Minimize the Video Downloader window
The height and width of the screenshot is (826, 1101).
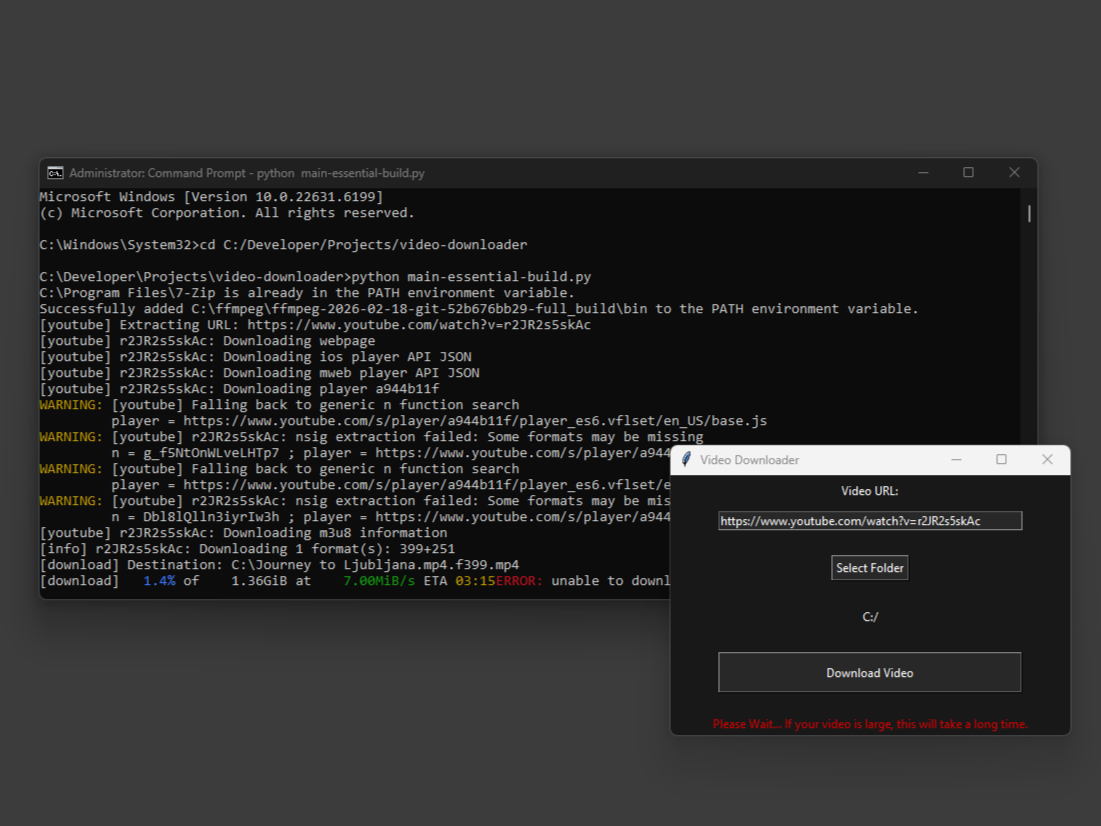pyautogui.click(x=956, y=459)
